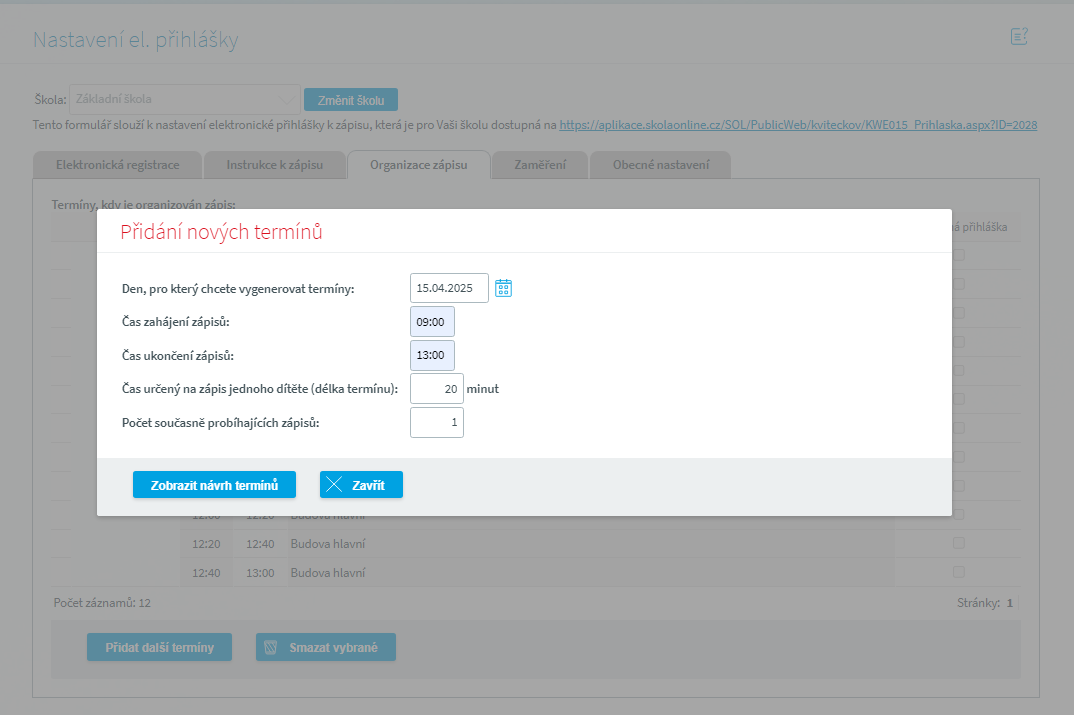The width and height of the screenshot is (1074, 715).
Task: Click the Počet současně probíhajících zápisů field
Action: point(437,423)
